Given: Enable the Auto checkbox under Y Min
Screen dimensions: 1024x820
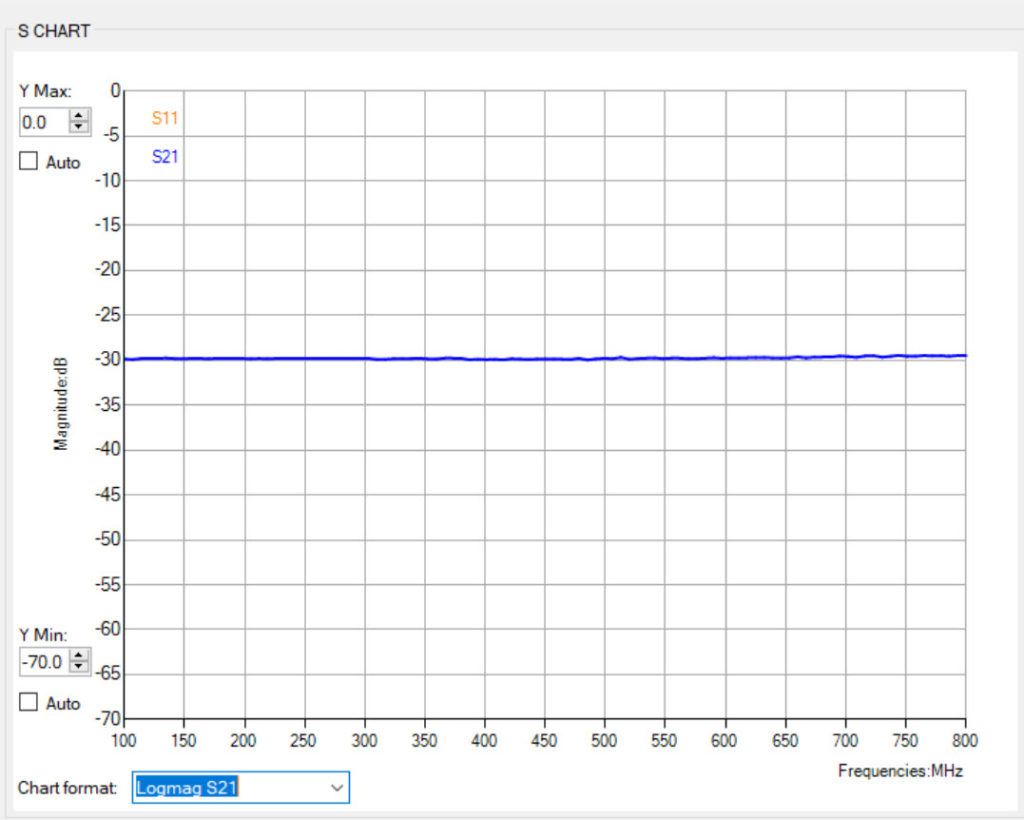Looking at the screenshot, I should tap(28, 702).
